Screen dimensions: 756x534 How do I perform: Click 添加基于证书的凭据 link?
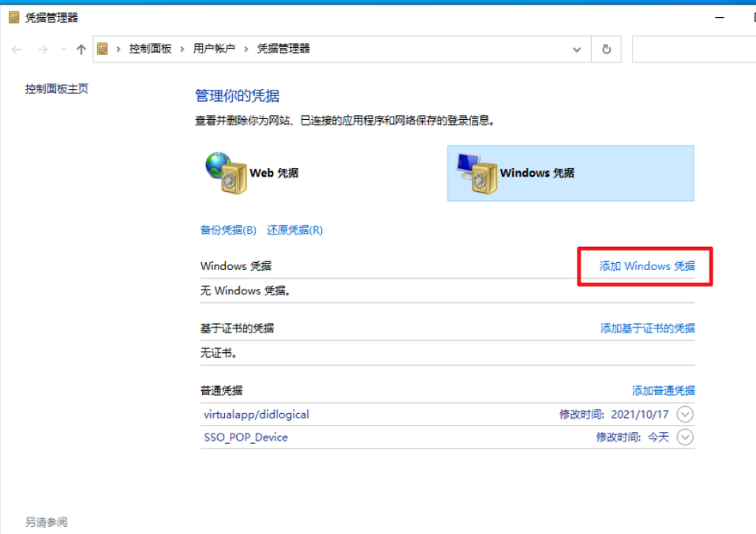click(648, 328)
